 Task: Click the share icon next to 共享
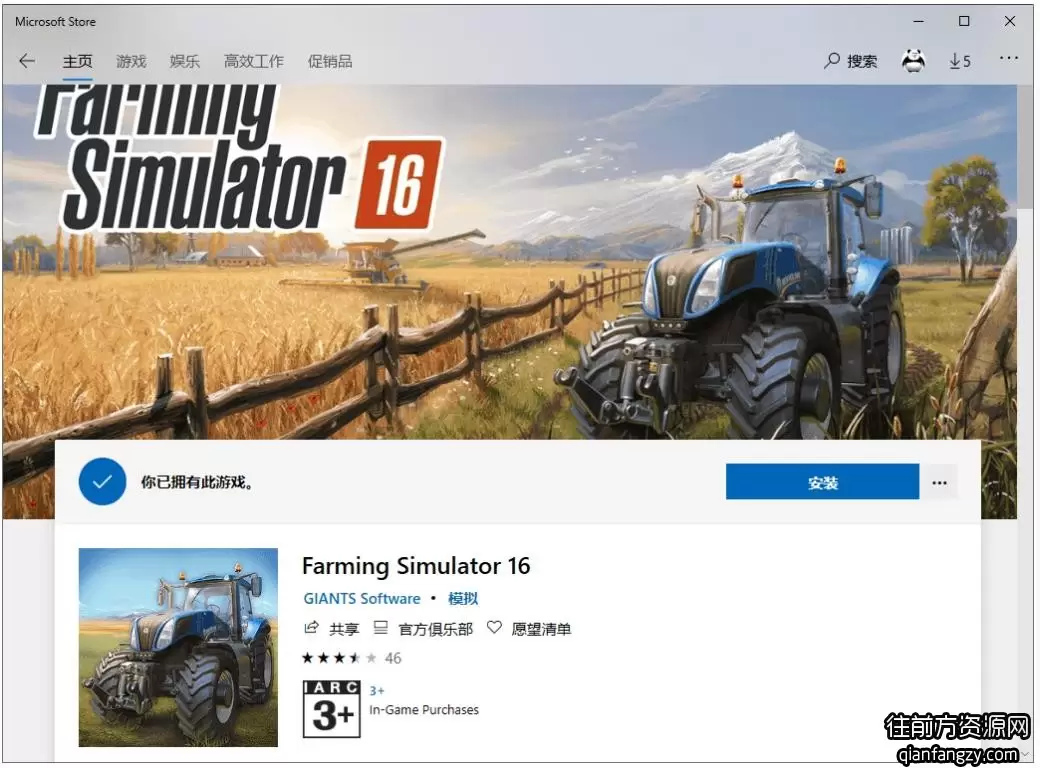coord(311,627)
